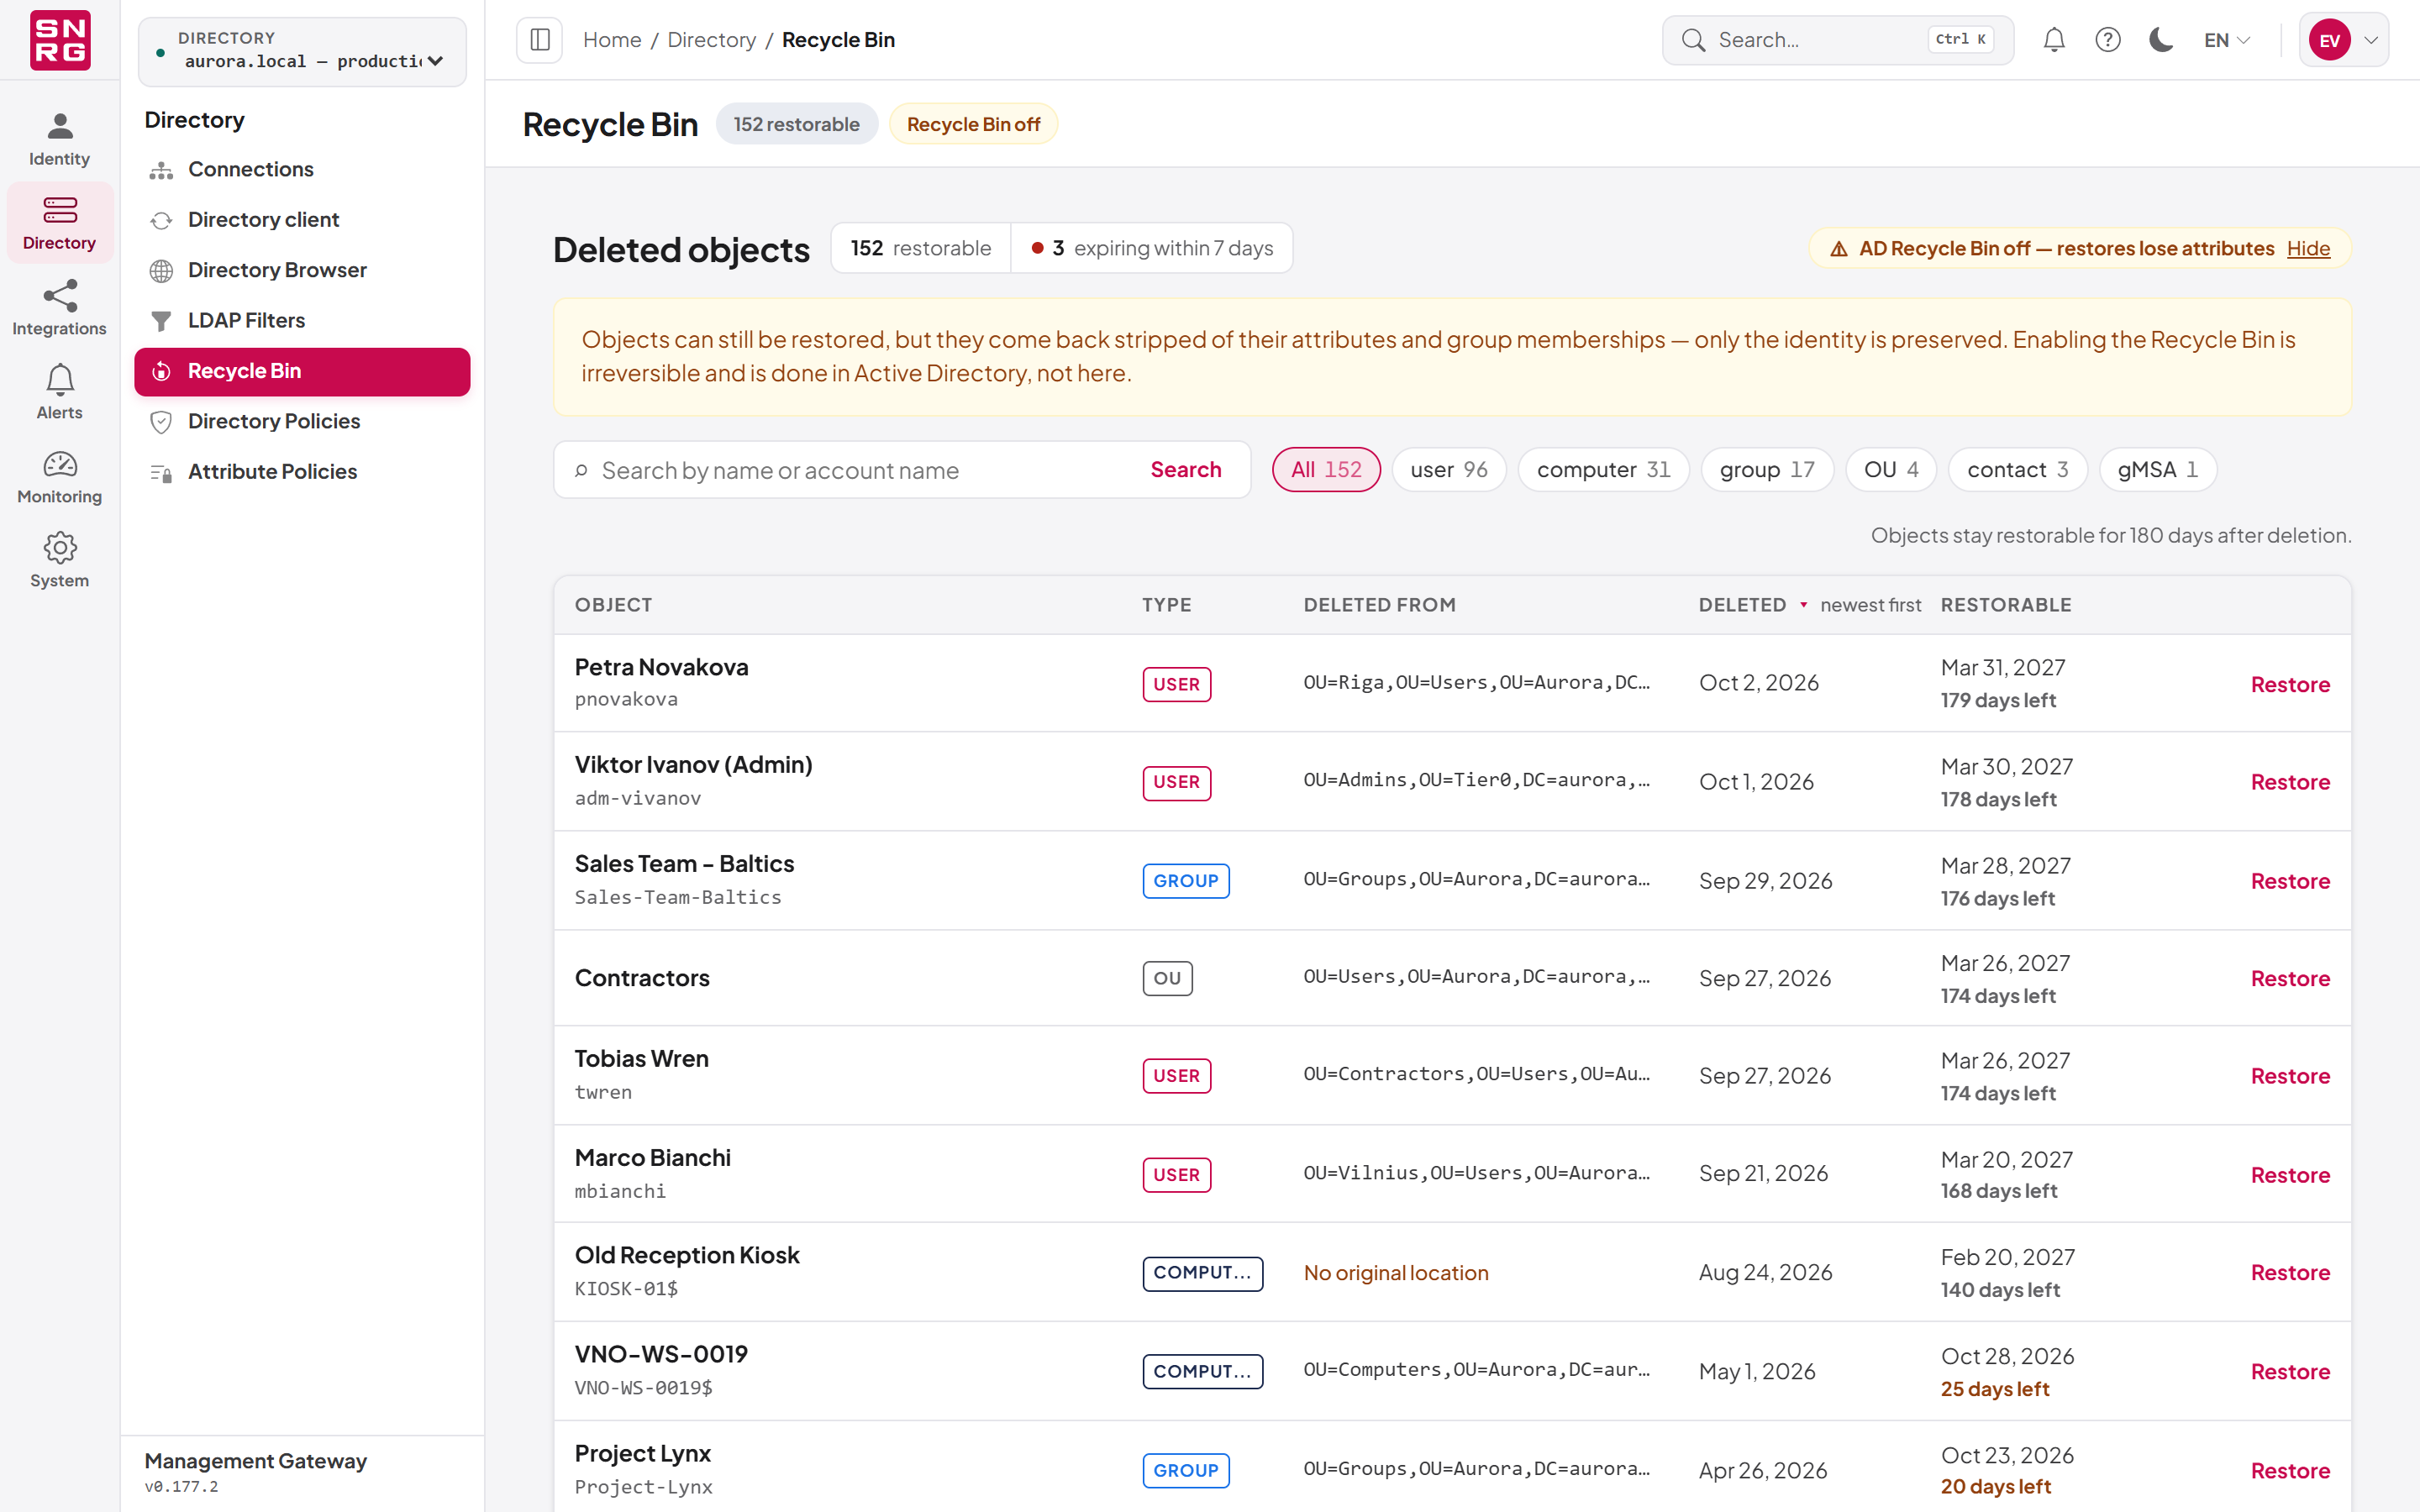The image size is (2420, 1512).
Task: Go to Directory breadcrumb
Action: click(711, 40)
